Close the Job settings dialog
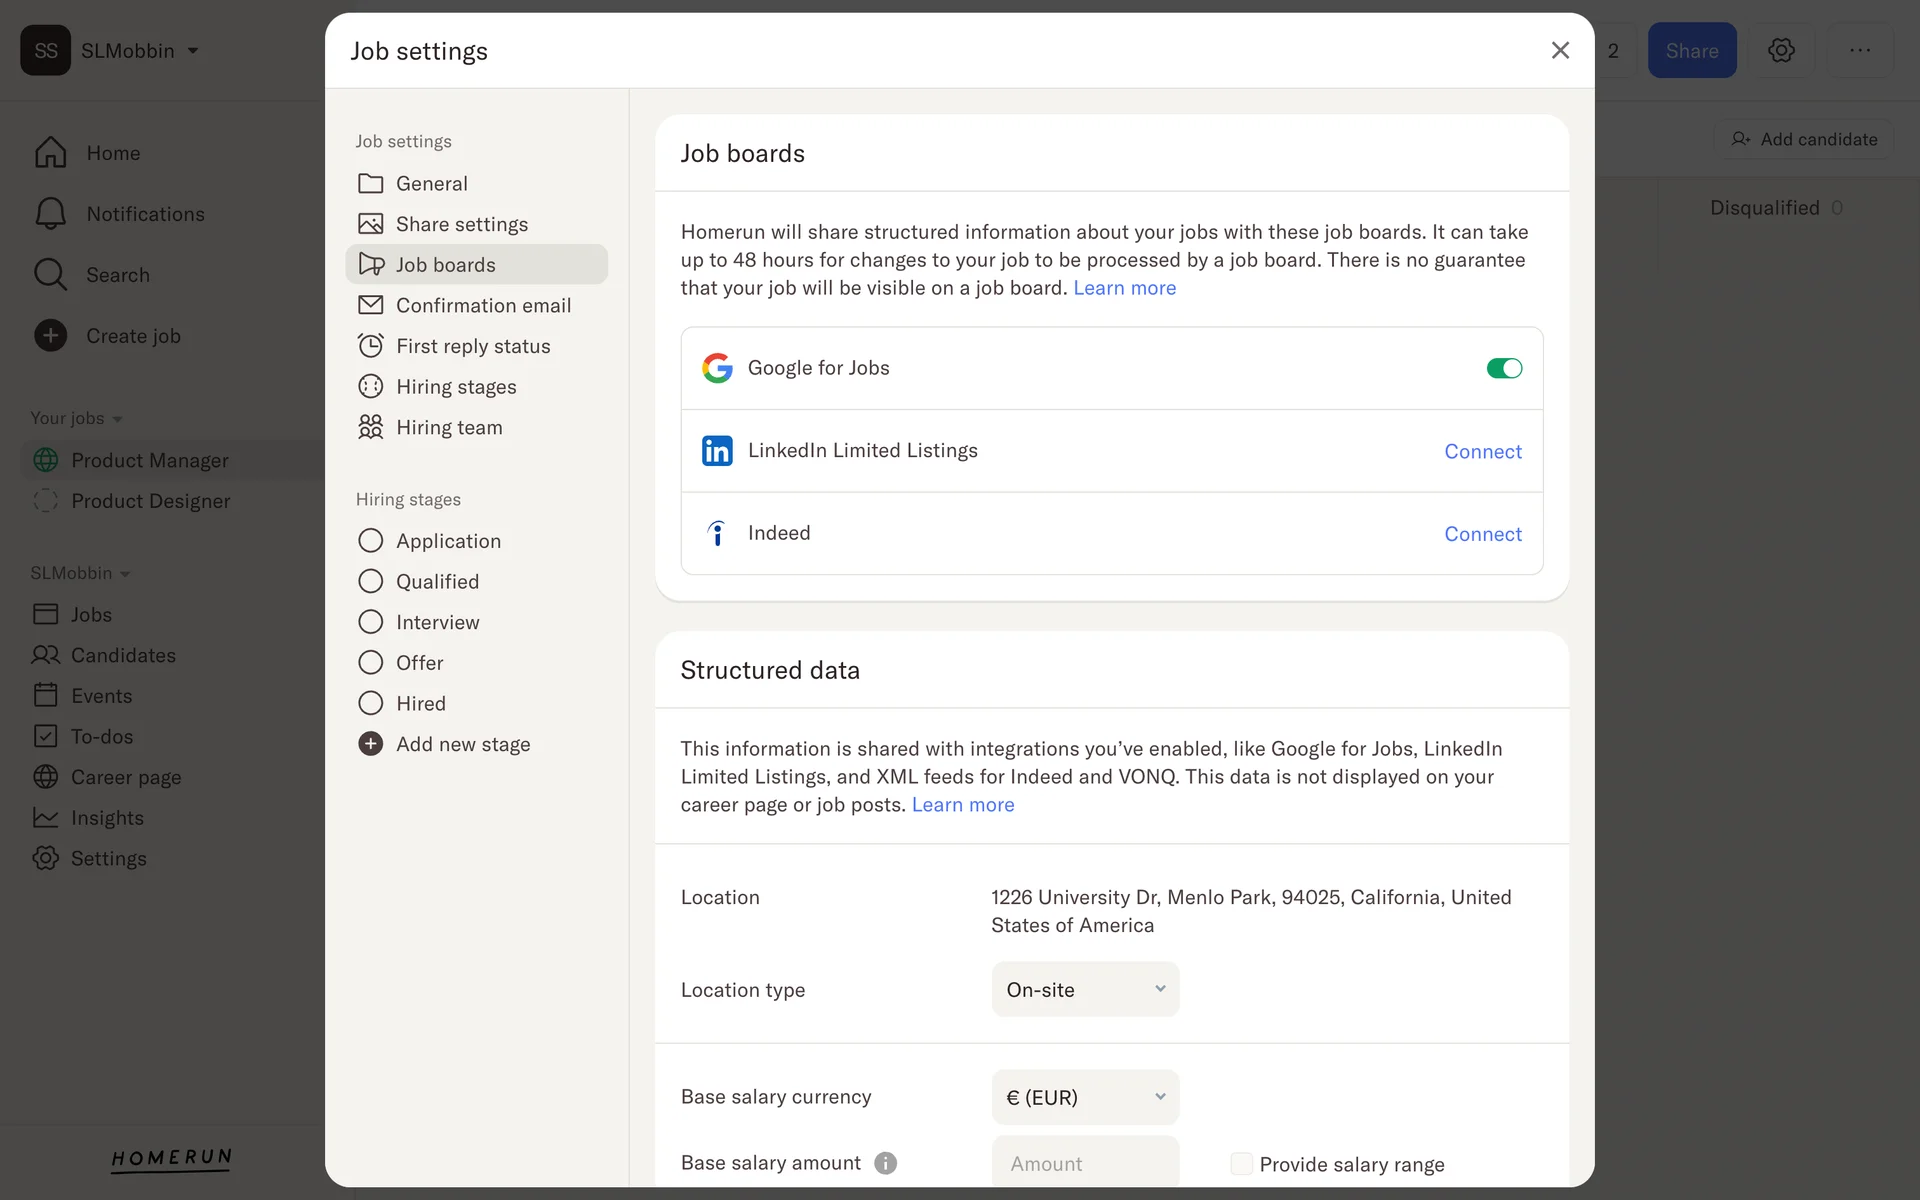Screen dimensions: 1920x1200 point(1560,50)
